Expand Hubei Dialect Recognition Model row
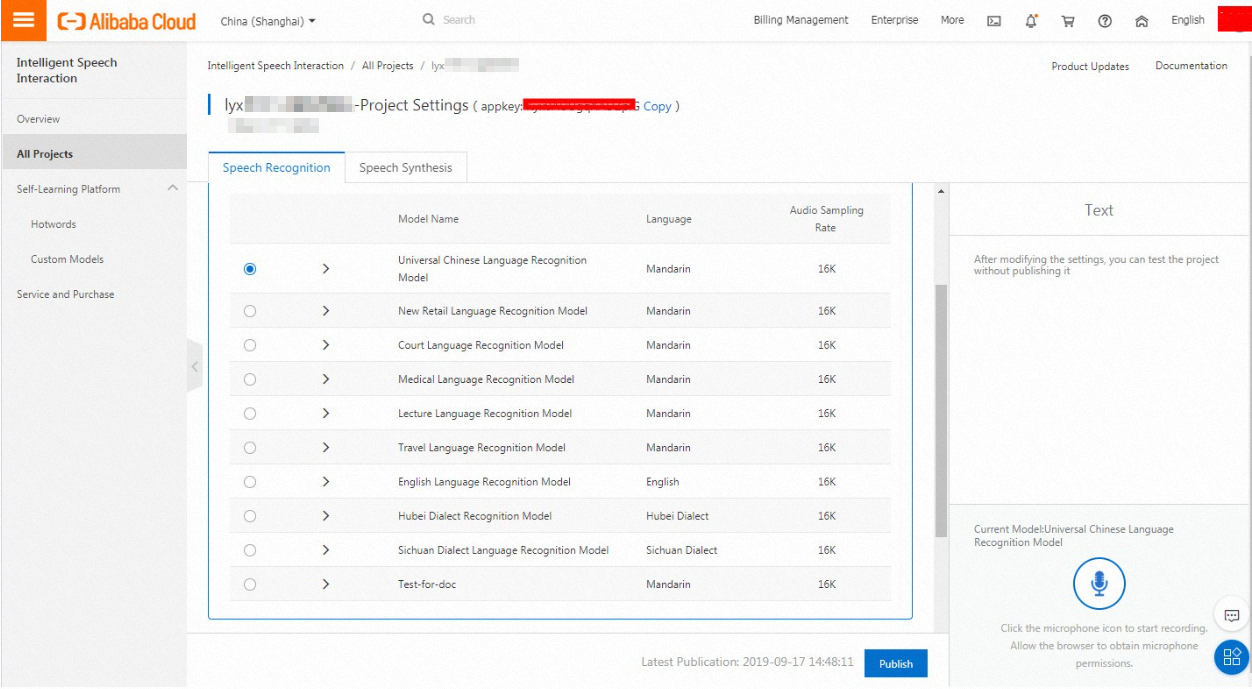 (x=326, y=516)
